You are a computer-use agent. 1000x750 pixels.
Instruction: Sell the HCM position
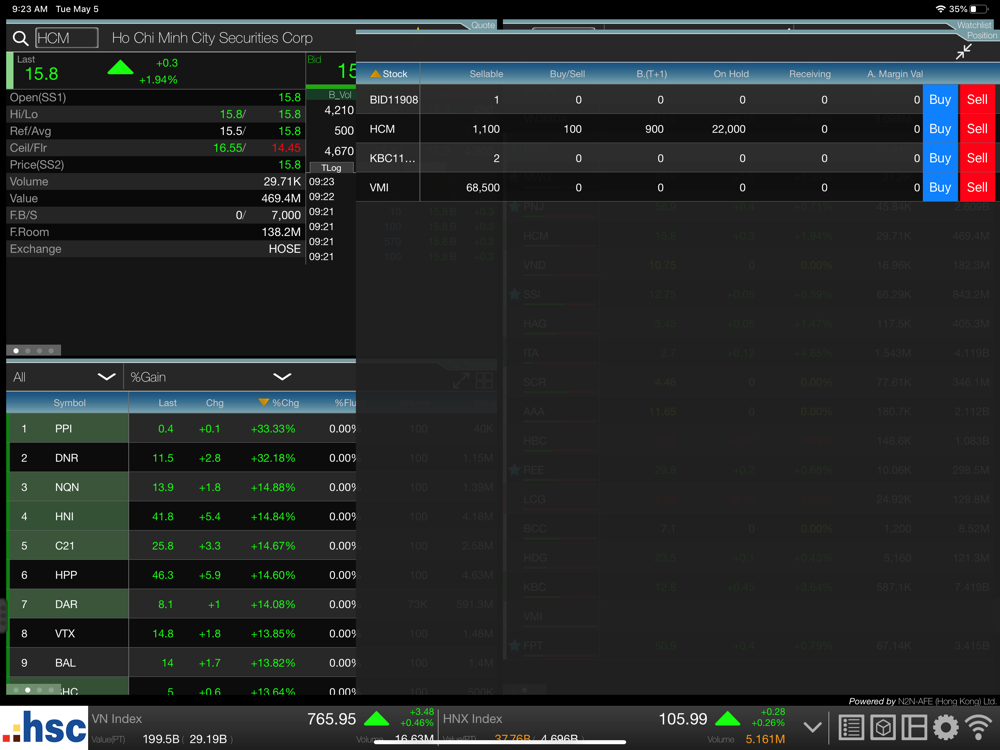pos(977,129)
